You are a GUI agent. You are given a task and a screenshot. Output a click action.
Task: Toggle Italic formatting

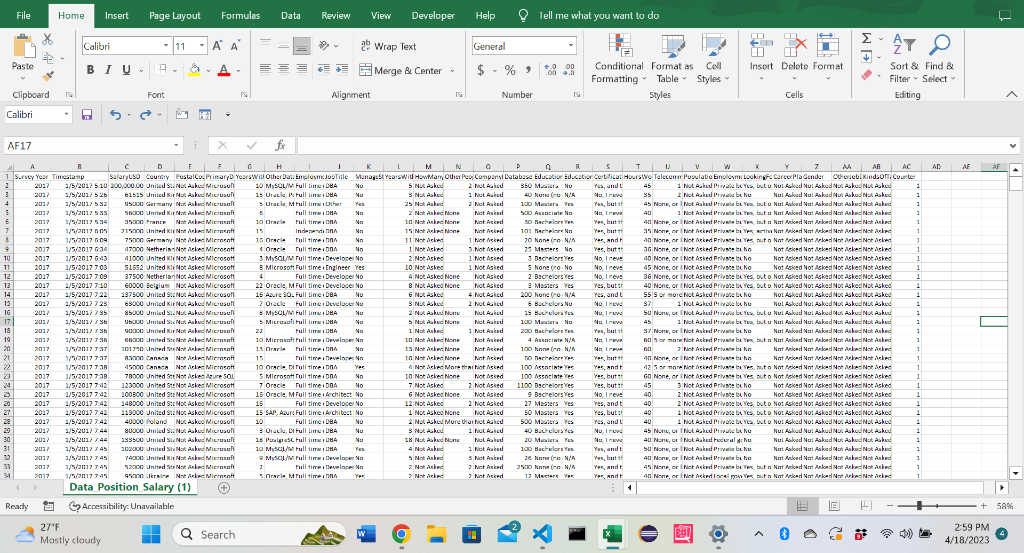coord(108,70)
